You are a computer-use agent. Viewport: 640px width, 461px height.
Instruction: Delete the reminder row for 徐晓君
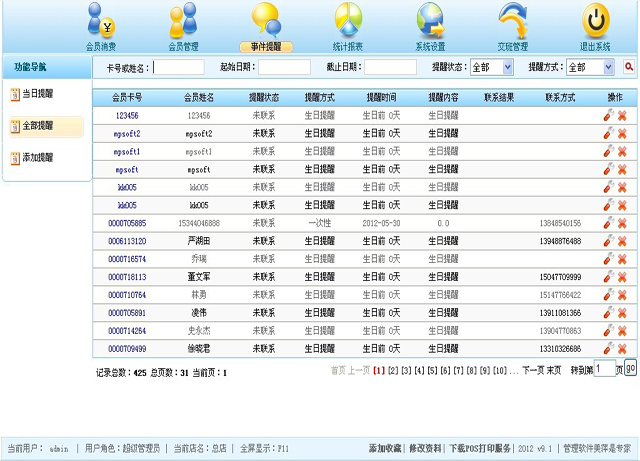coord(622,349)
